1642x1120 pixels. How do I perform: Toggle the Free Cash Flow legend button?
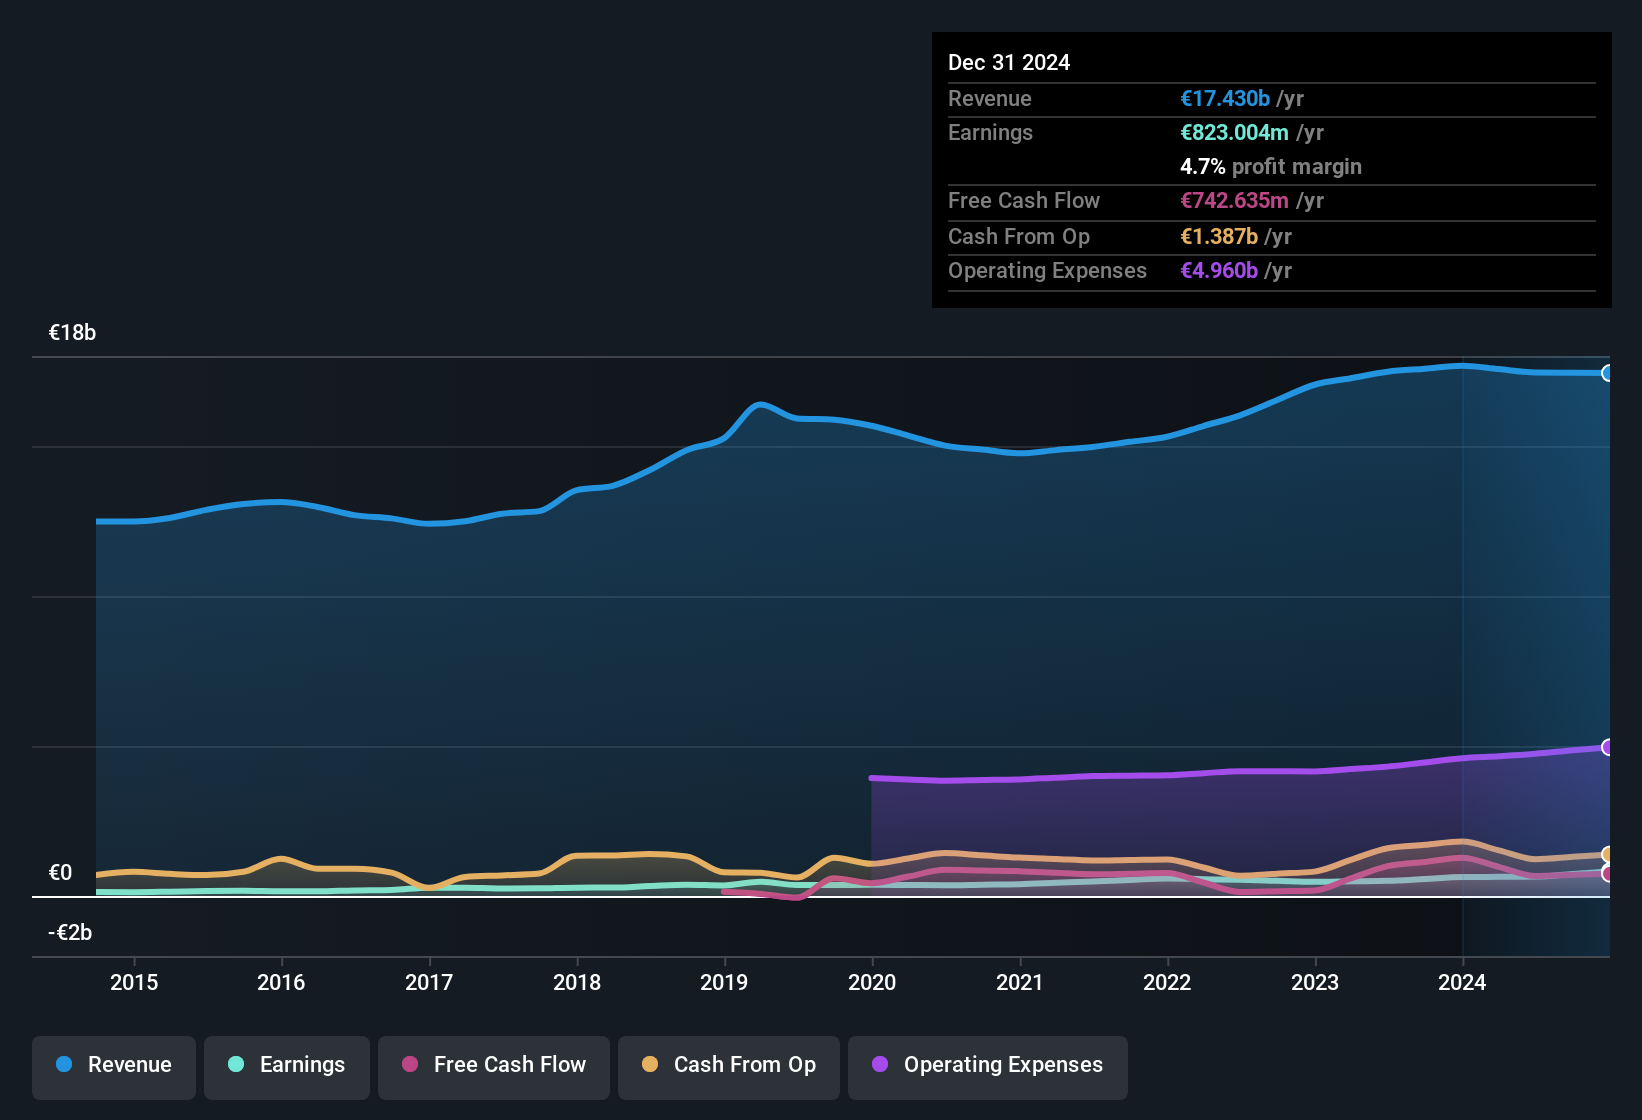pyautogui.click(x=494, y=1067)
